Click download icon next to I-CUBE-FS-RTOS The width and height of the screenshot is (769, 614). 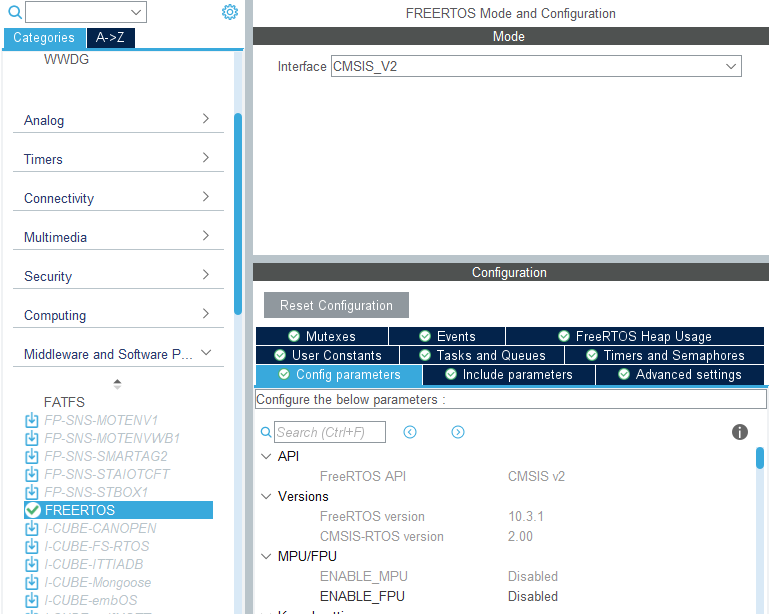31,546
